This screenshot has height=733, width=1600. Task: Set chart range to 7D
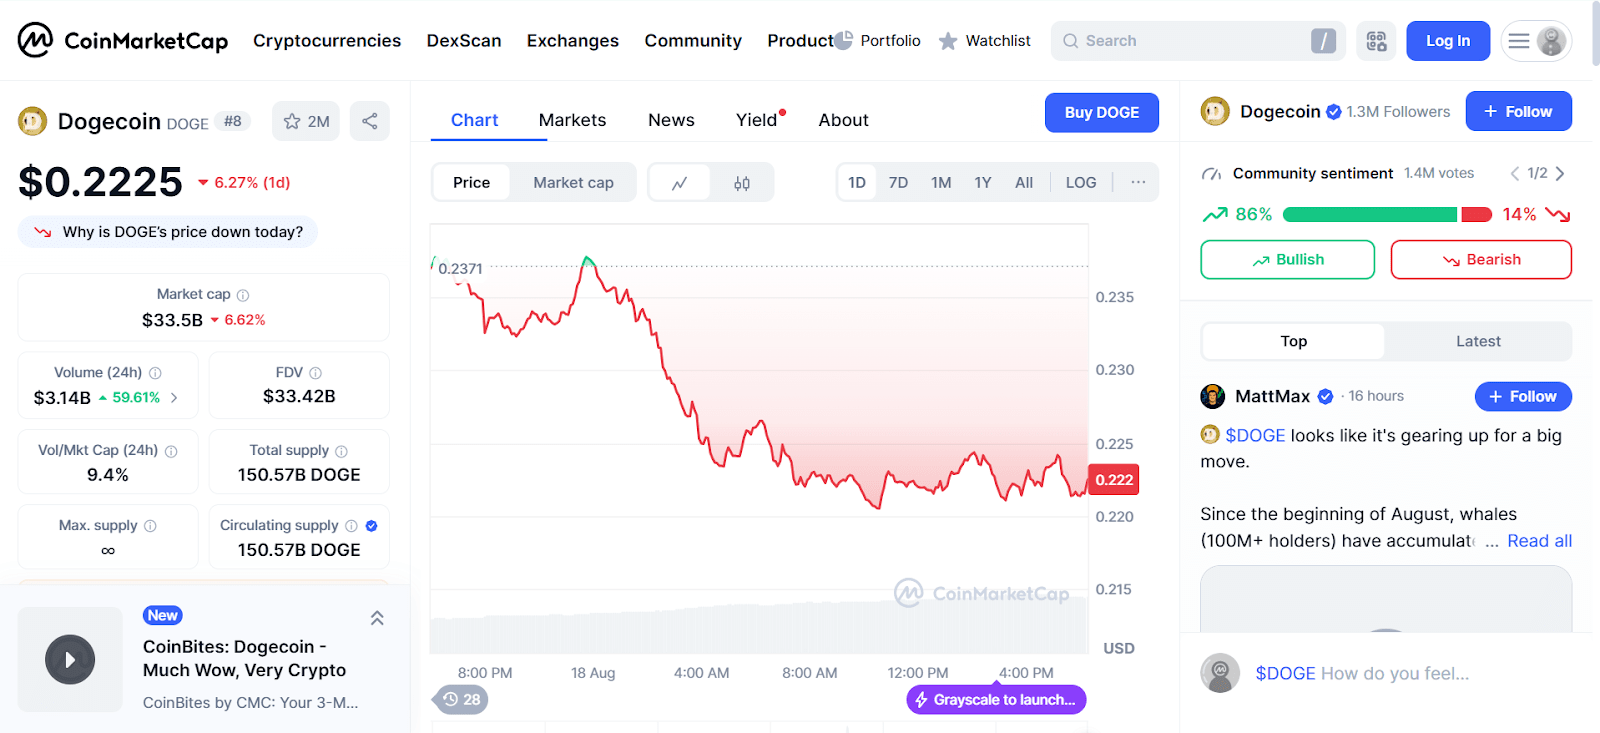tap(898, 183)
